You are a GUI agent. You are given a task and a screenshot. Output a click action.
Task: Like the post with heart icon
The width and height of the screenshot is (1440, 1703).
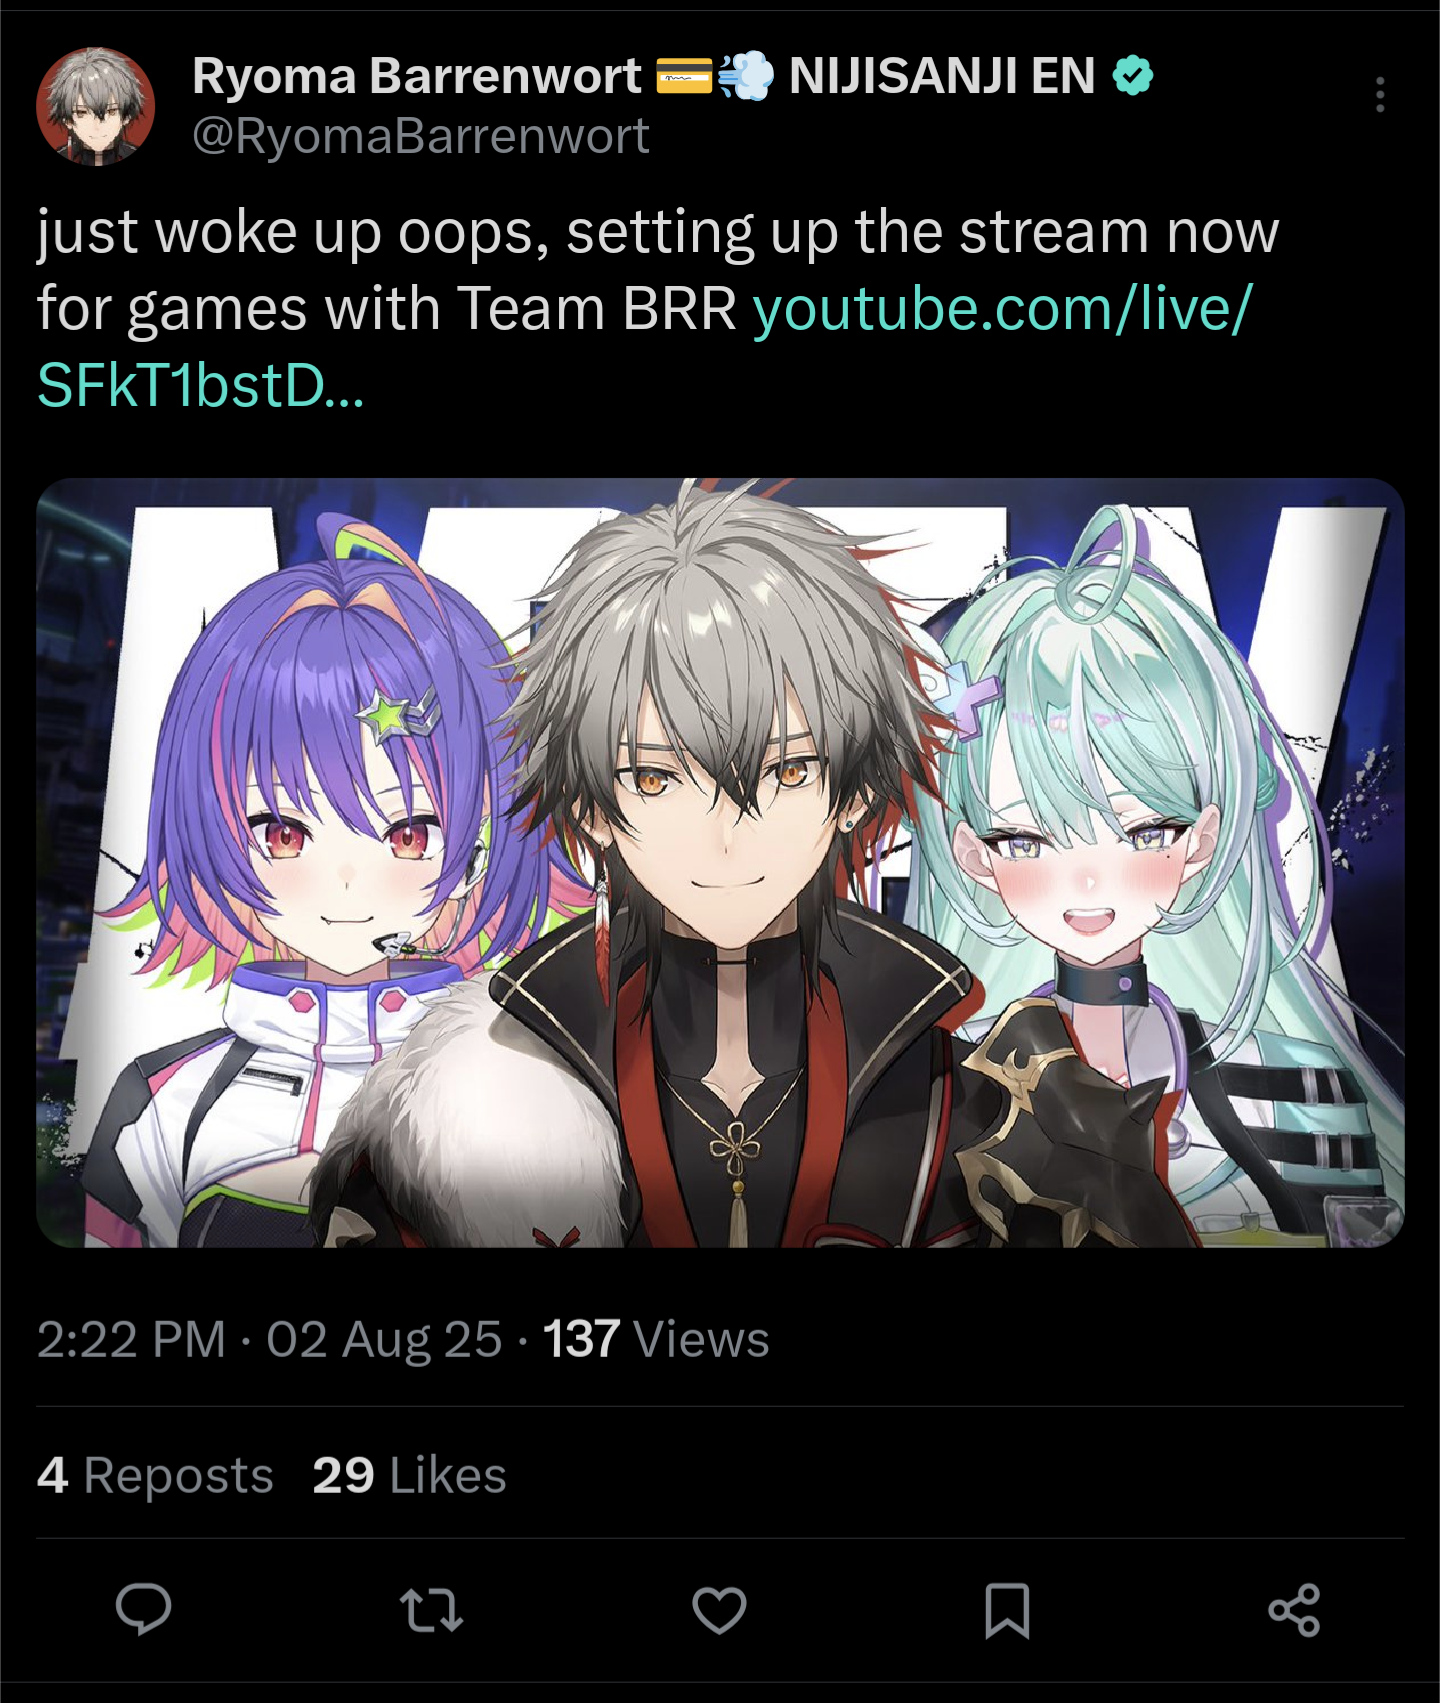pos(719,1610)
